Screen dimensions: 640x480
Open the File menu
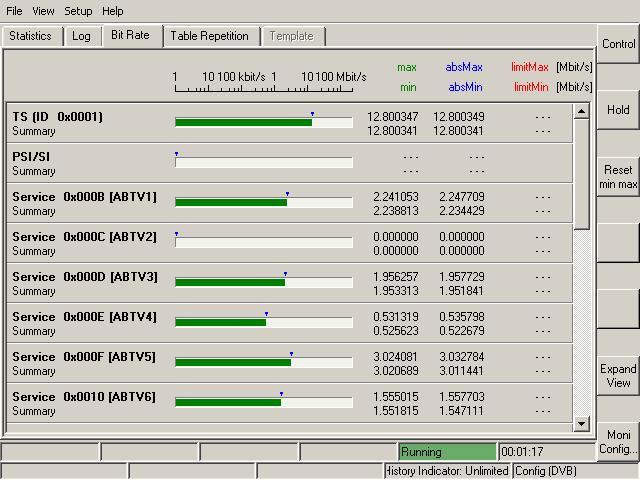(15, 11)
